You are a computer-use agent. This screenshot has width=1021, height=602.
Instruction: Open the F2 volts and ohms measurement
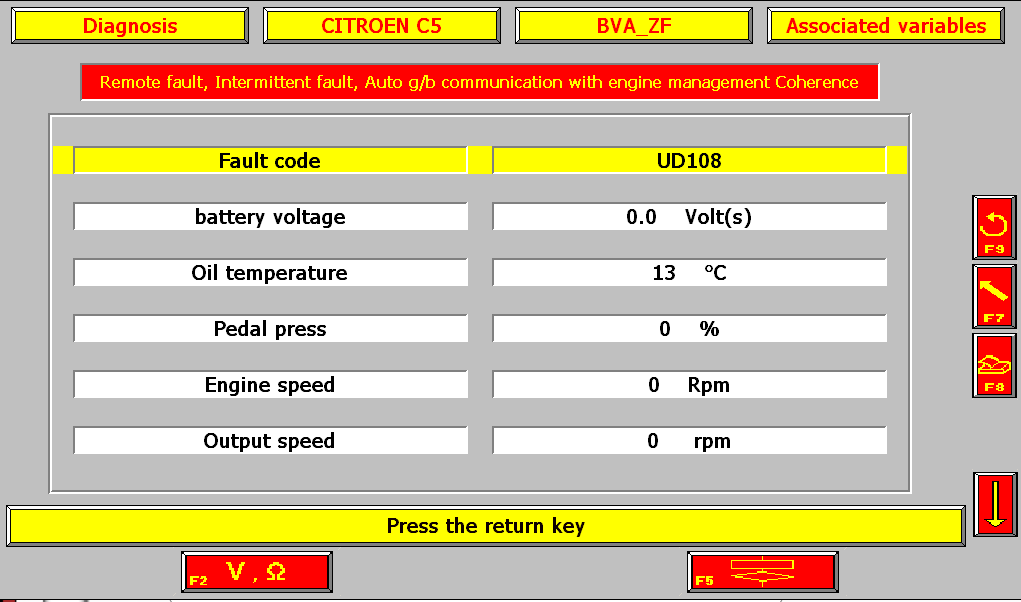pos(257,572)
